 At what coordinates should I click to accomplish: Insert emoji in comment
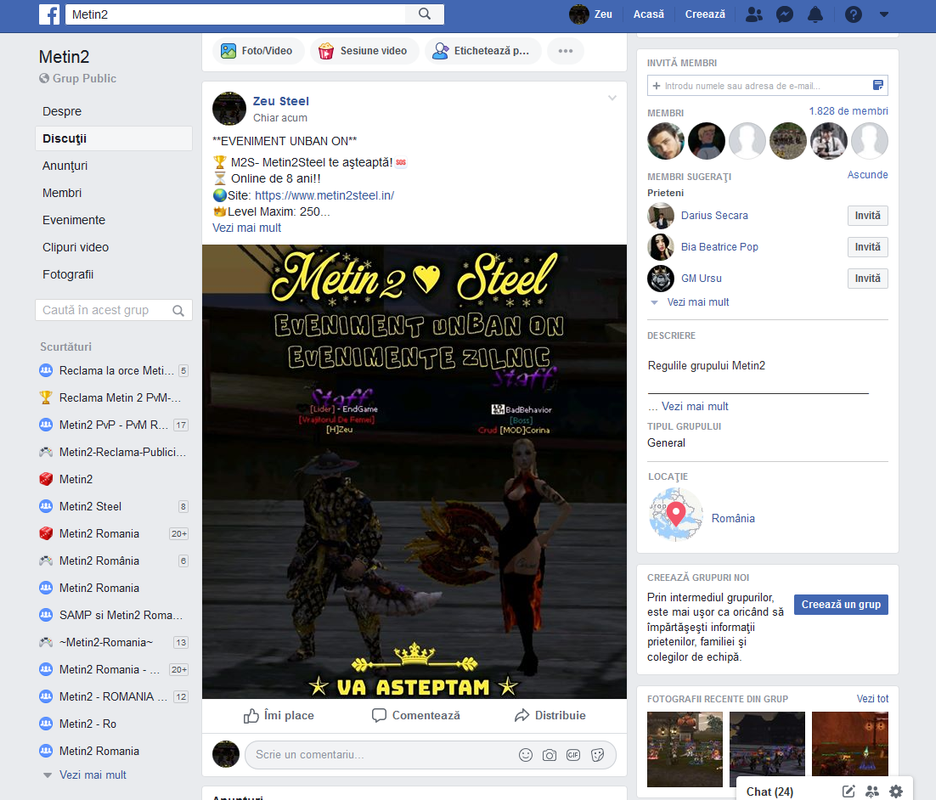click(x=525, y=755)
